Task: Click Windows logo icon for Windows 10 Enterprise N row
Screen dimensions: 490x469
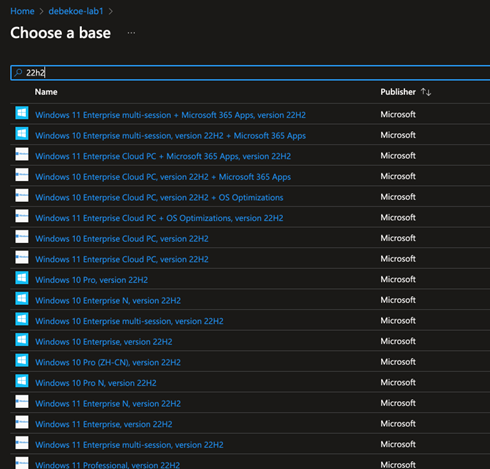Action: click(x=22, y=299)
